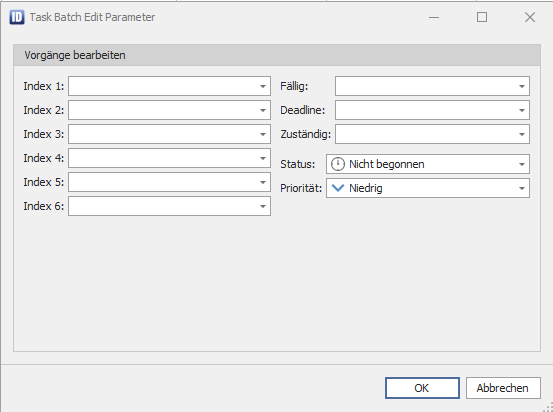Focus the Index 4 input field
The image size is (553, 412).
(x=169, y=158)
